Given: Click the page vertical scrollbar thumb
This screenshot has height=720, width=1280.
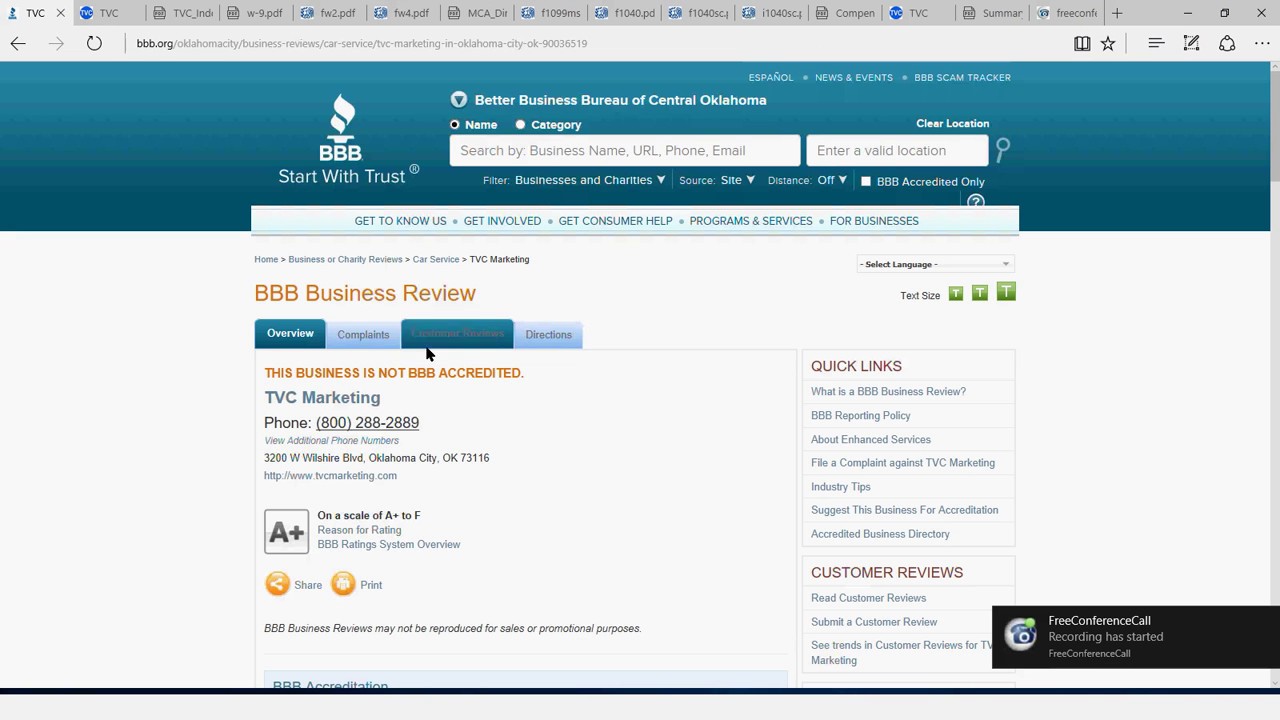Looking at the screenshot, I should tap(1274, 125).
